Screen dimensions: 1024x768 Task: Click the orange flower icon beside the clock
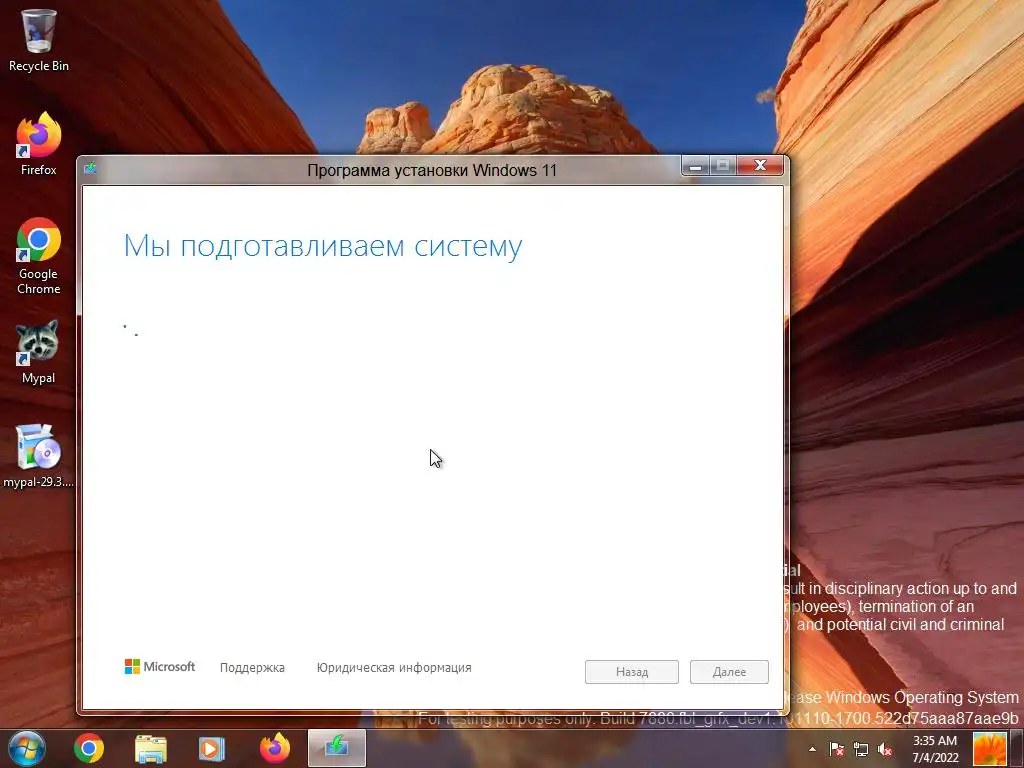(990, 749)
